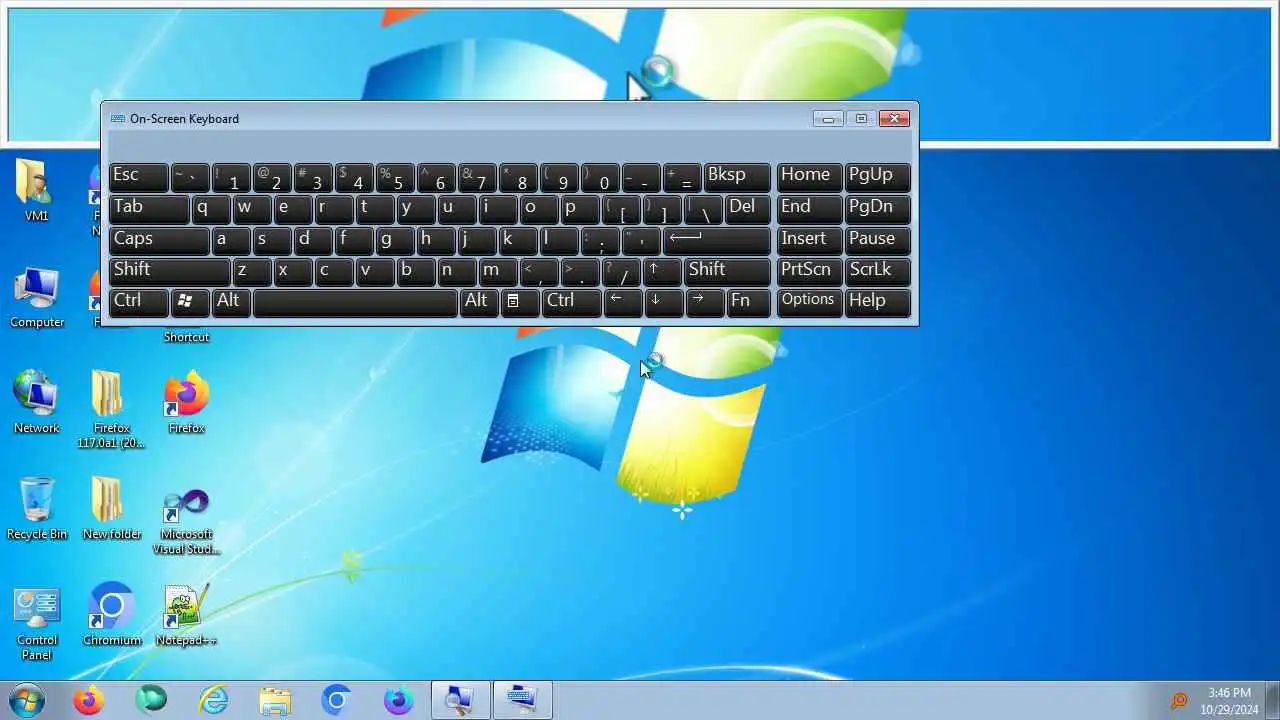Click the PgUp key
This screenshot has height=720, width=1280.
[878, 177]
